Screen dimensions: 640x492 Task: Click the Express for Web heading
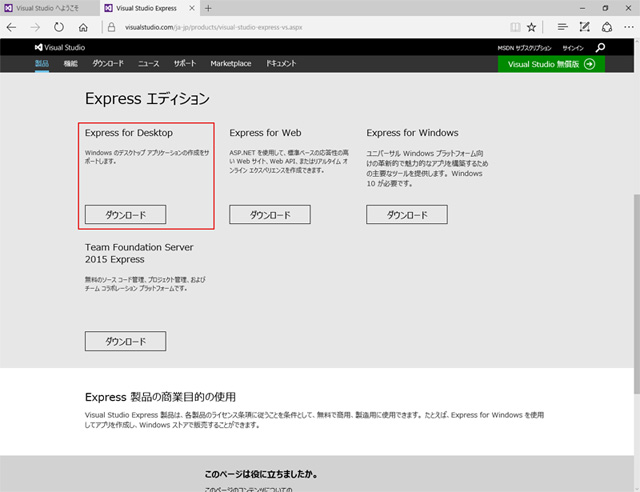[265, 133]
